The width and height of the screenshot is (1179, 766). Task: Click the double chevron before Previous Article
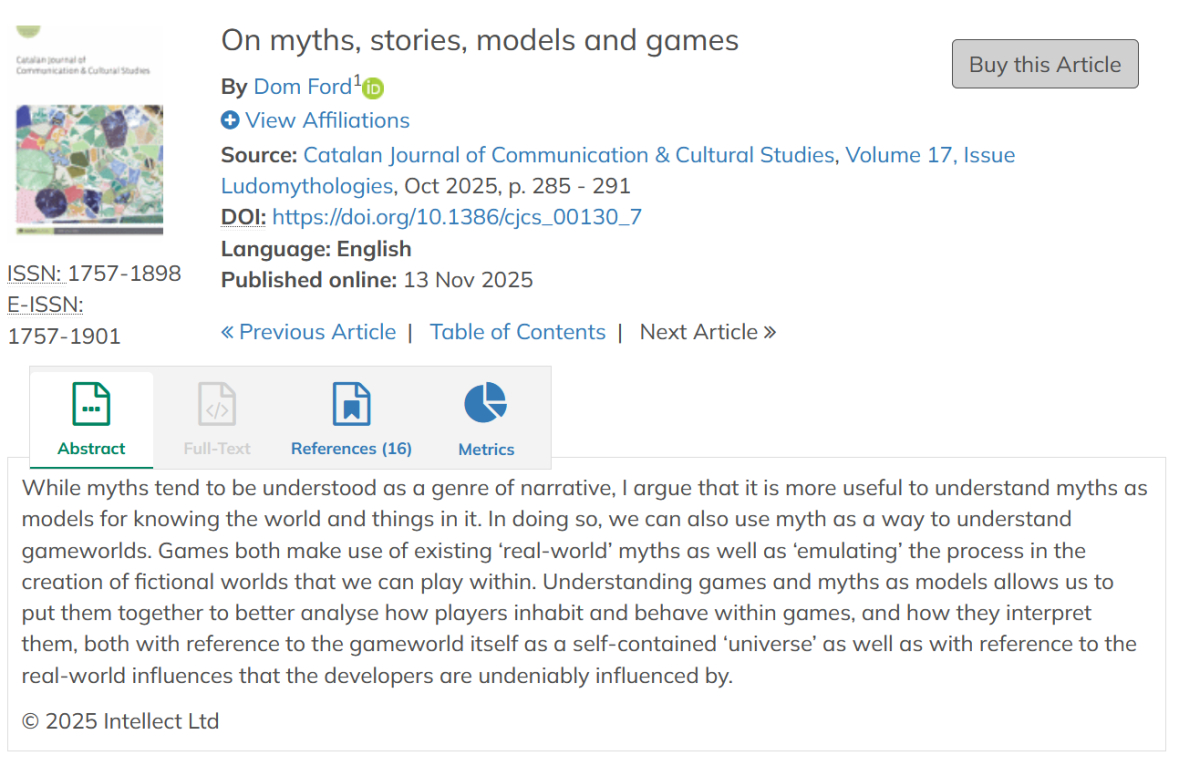[x=227, y=332]
